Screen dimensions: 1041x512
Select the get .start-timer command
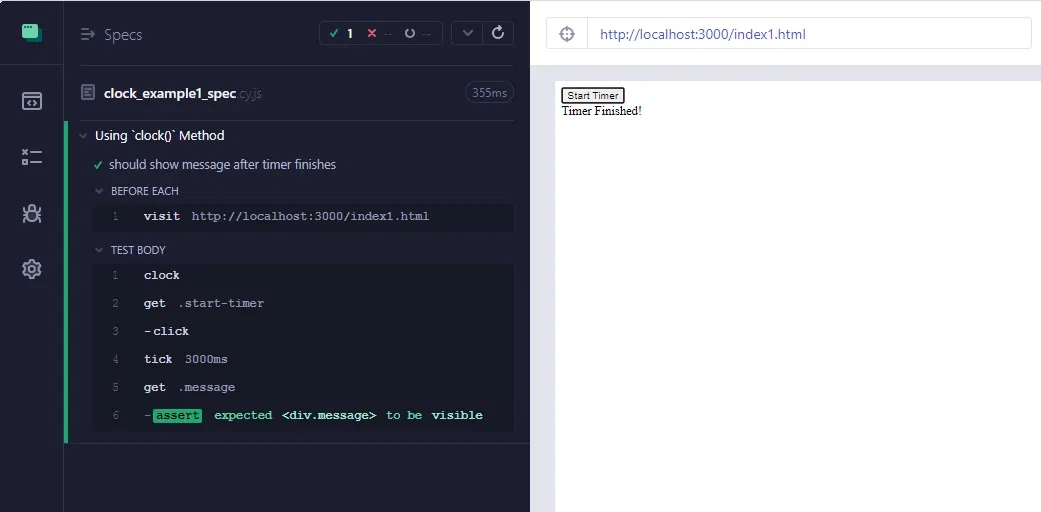click(x=303, y=303)
